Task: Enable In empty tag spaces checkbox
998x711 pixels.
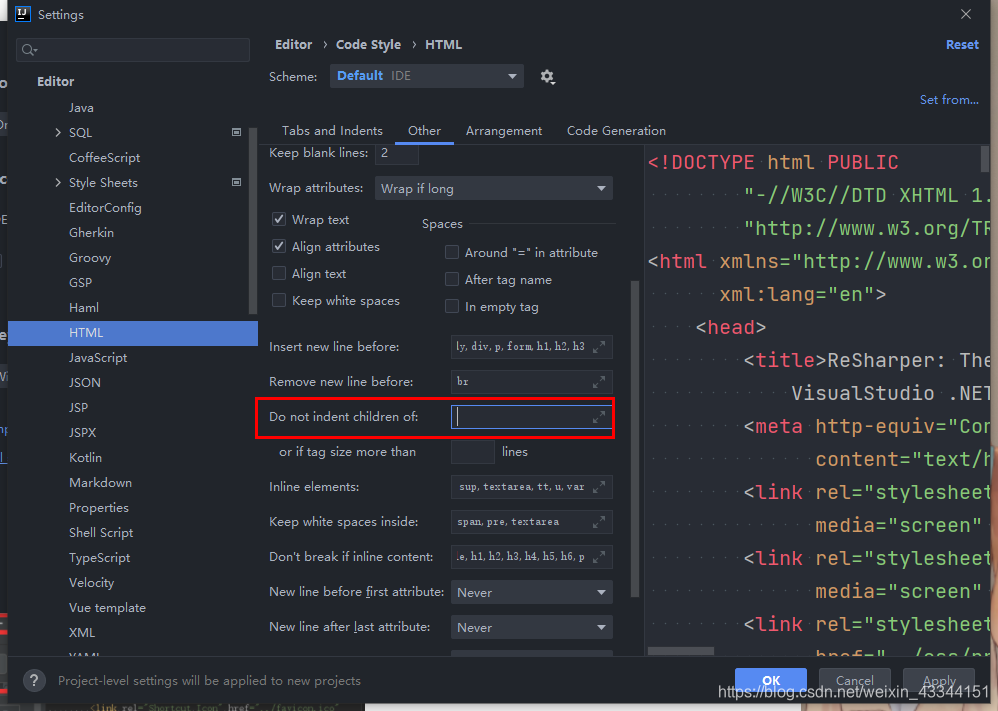Action: 452,307
